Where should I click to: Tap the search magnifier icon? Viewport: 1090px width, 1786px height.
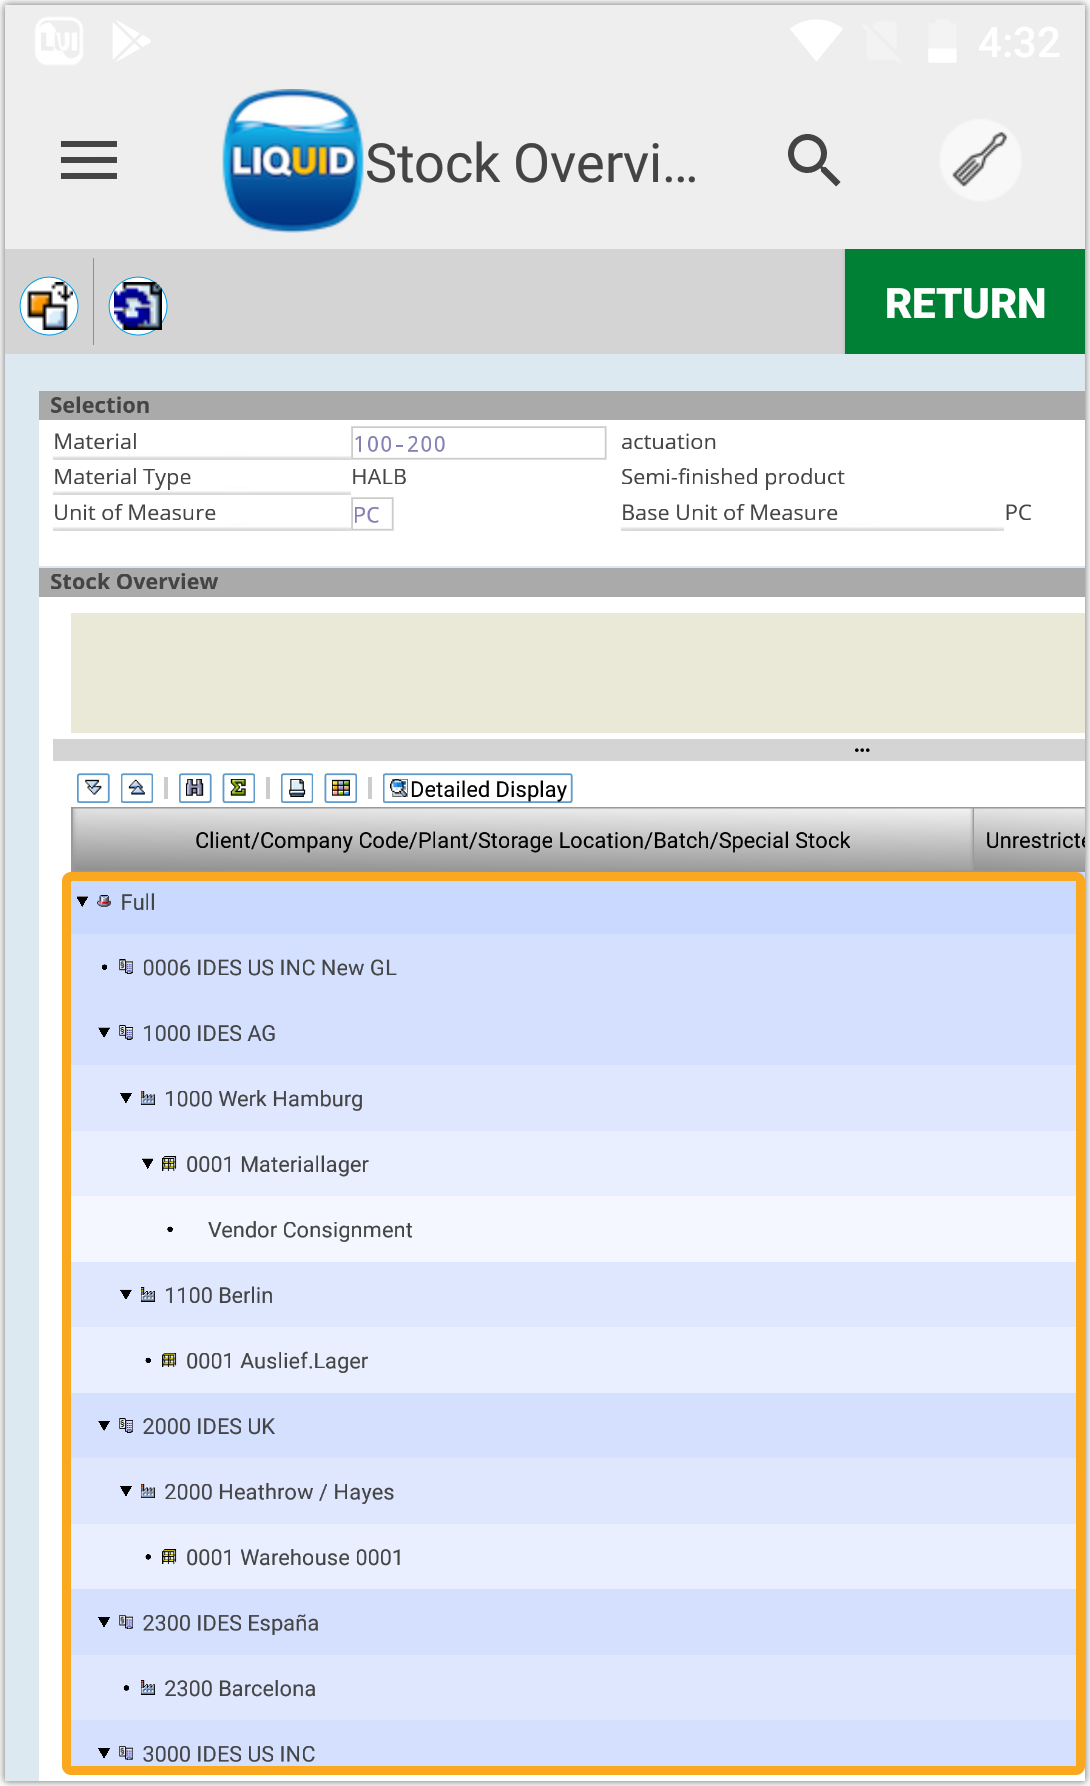[x=813, y=160]
